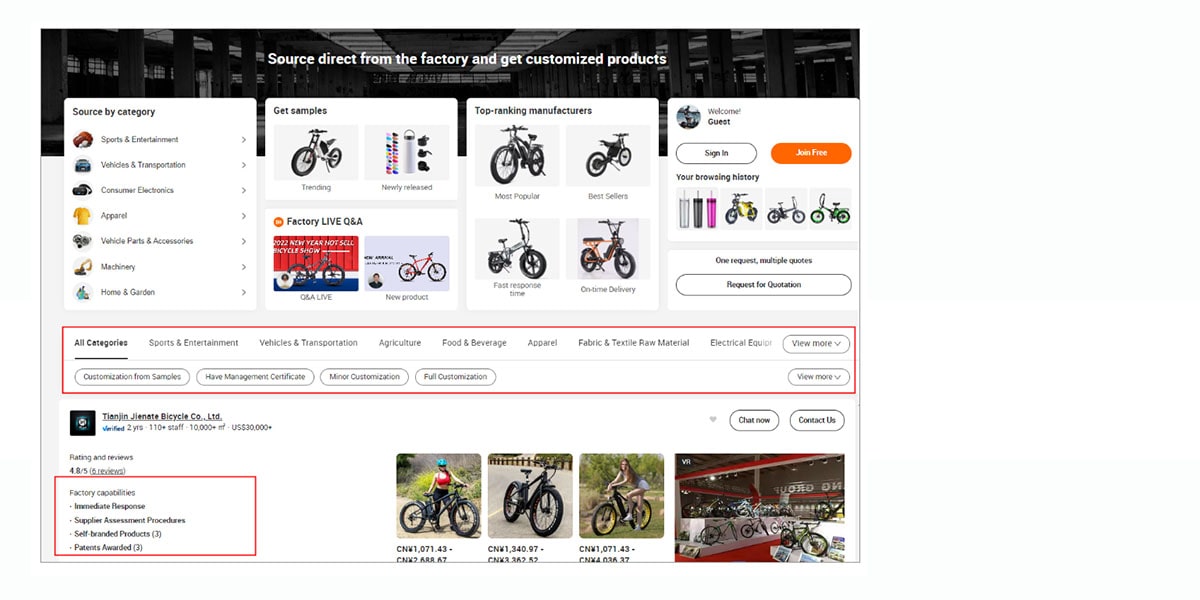This screenshot has width=1200, height=600.
Task: Open the yellow bike in browsing history
Action: pos(742,209)
